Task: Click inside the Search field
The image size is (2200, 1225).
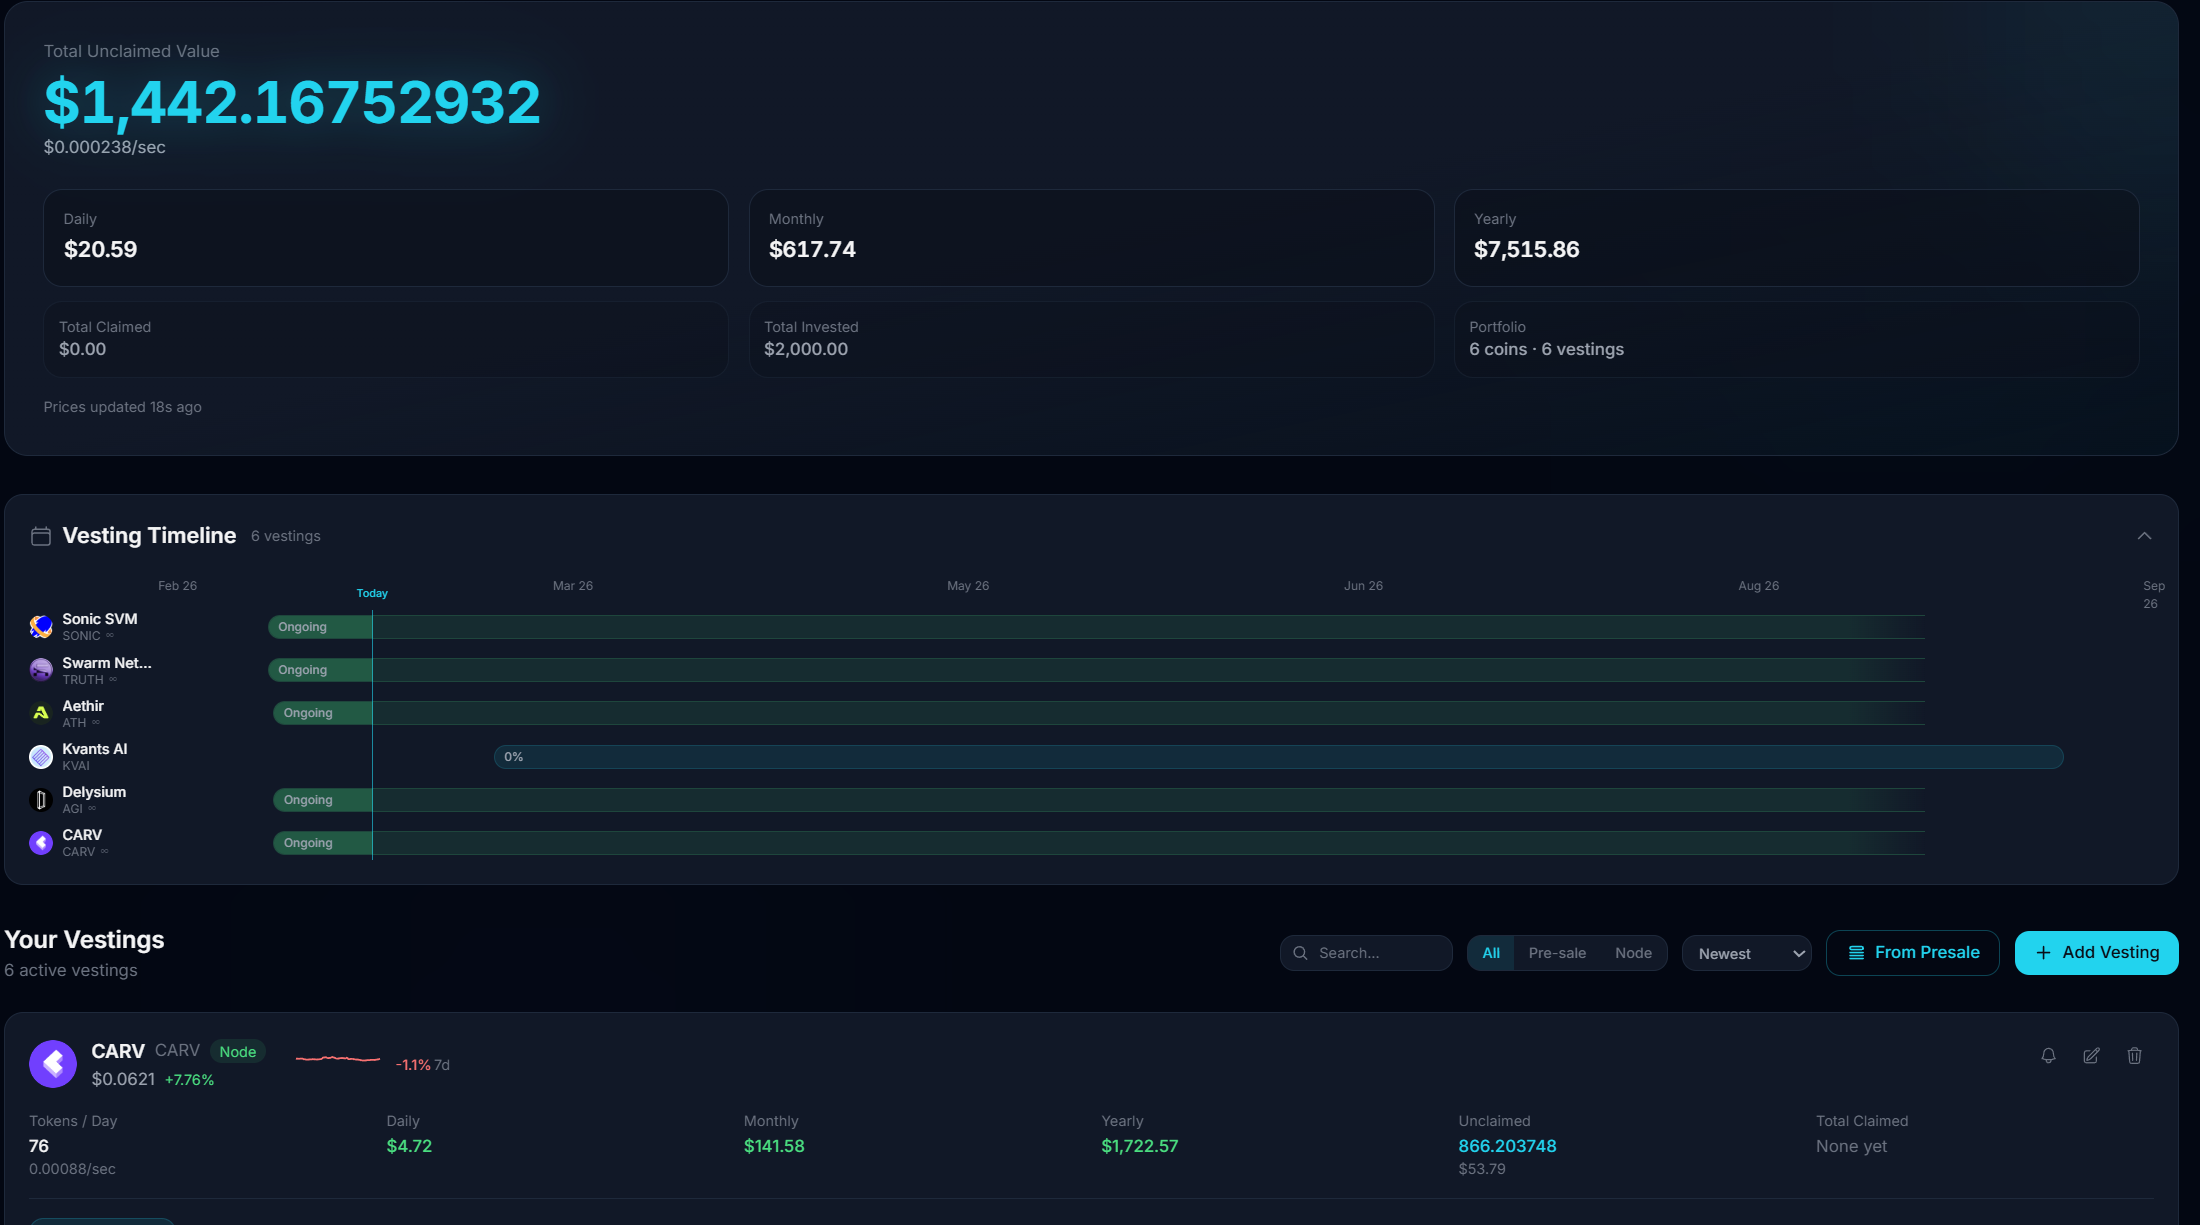Action: coord(1370,952)
